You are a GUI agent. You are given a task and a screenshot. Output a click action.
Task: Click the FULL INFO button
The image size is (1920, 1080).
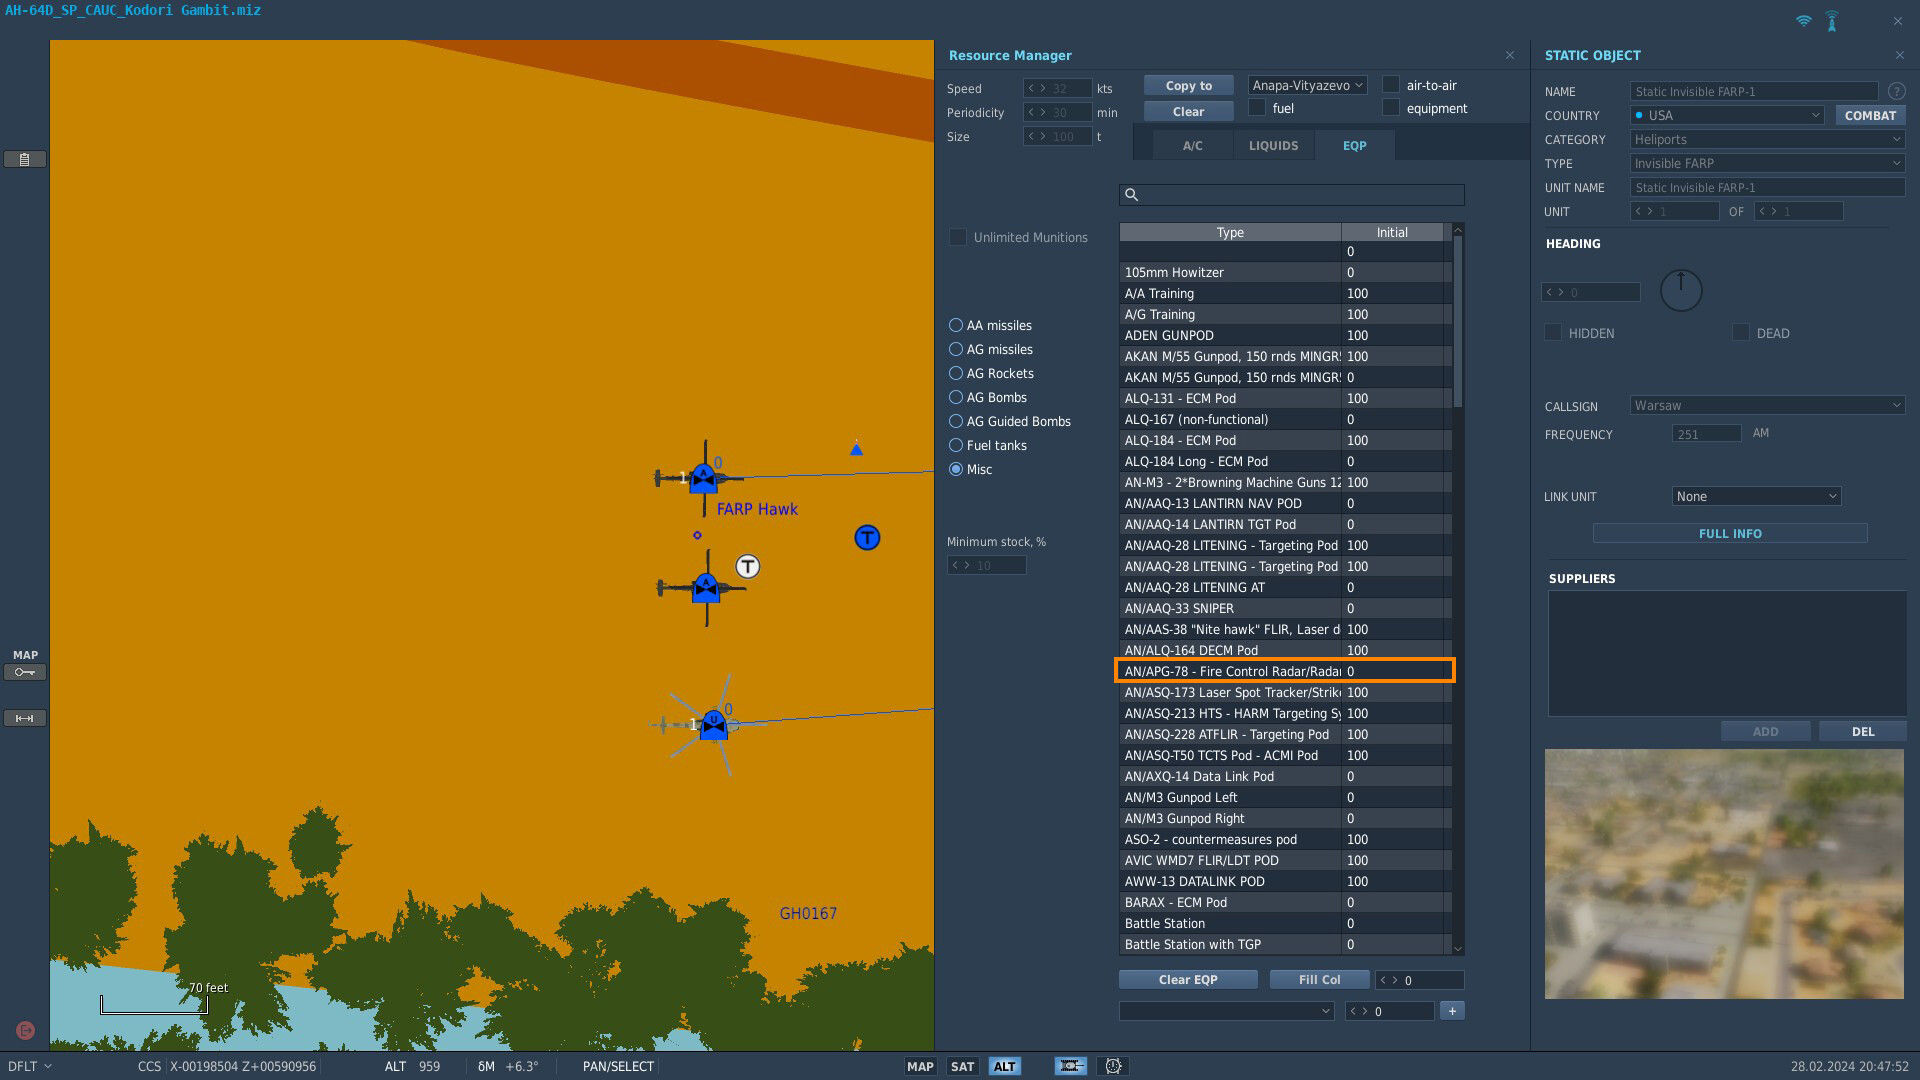coord(1730,534)
